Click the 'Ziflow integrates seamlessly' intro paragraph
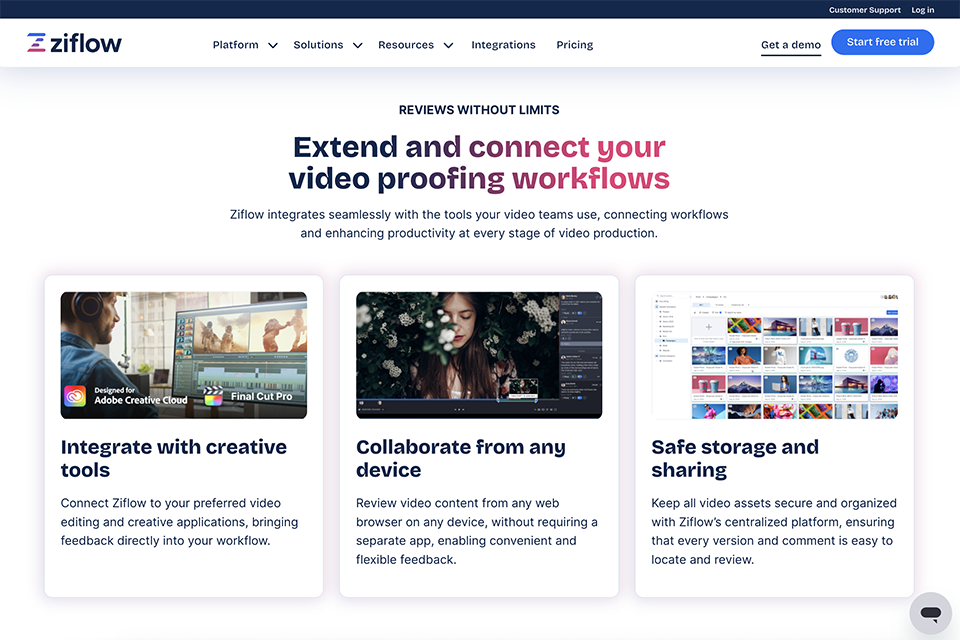Viewport: 960px width, 640px height. (479, 224)
